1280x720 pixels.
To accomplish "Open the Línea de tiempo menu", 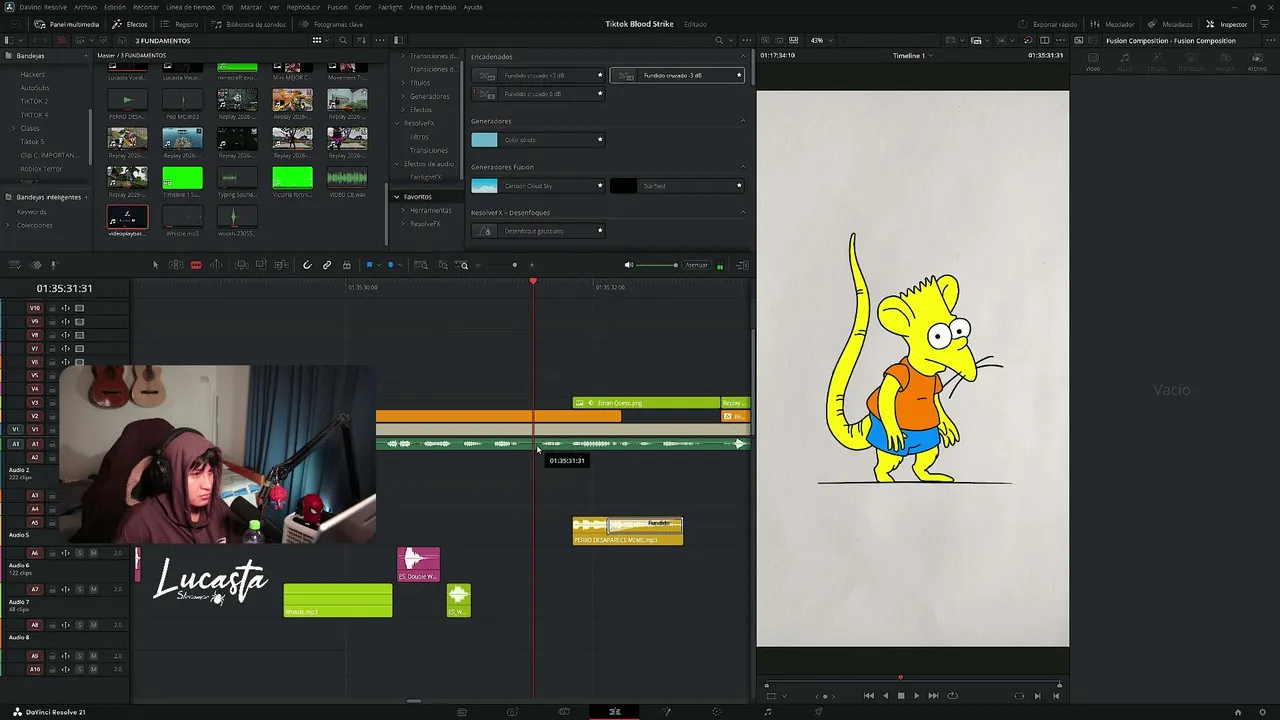I will coord(190,7).
